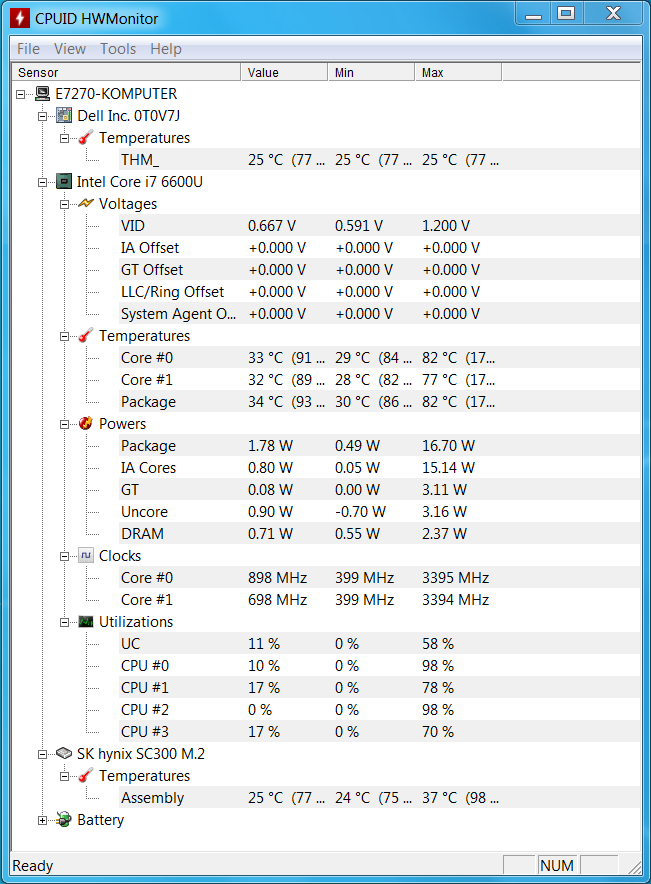Click the Dell Inc. motherboard icon
The width and height of the screenshot is (651, 884).
(64, 116)
